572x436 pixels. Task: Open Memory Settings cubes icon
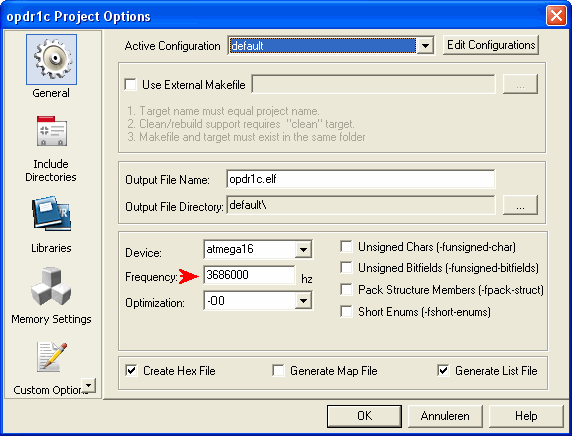point(51,286)
